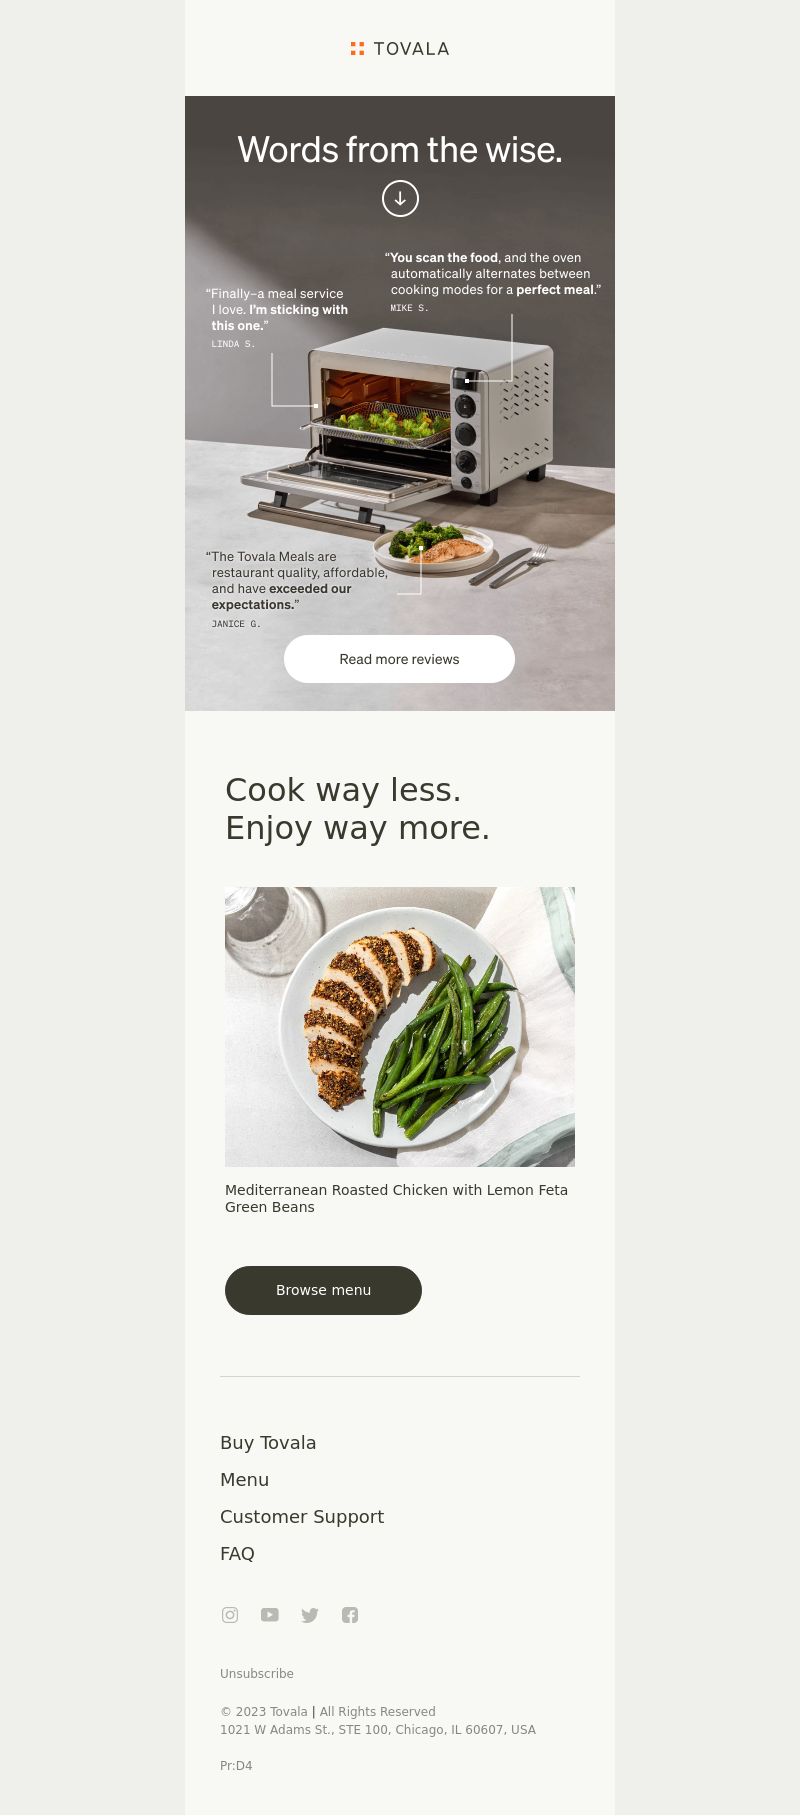Open Tovala's Instagram page icon
The height and width of the screenshot is (1816, 800).
[x=230, y=1615]
